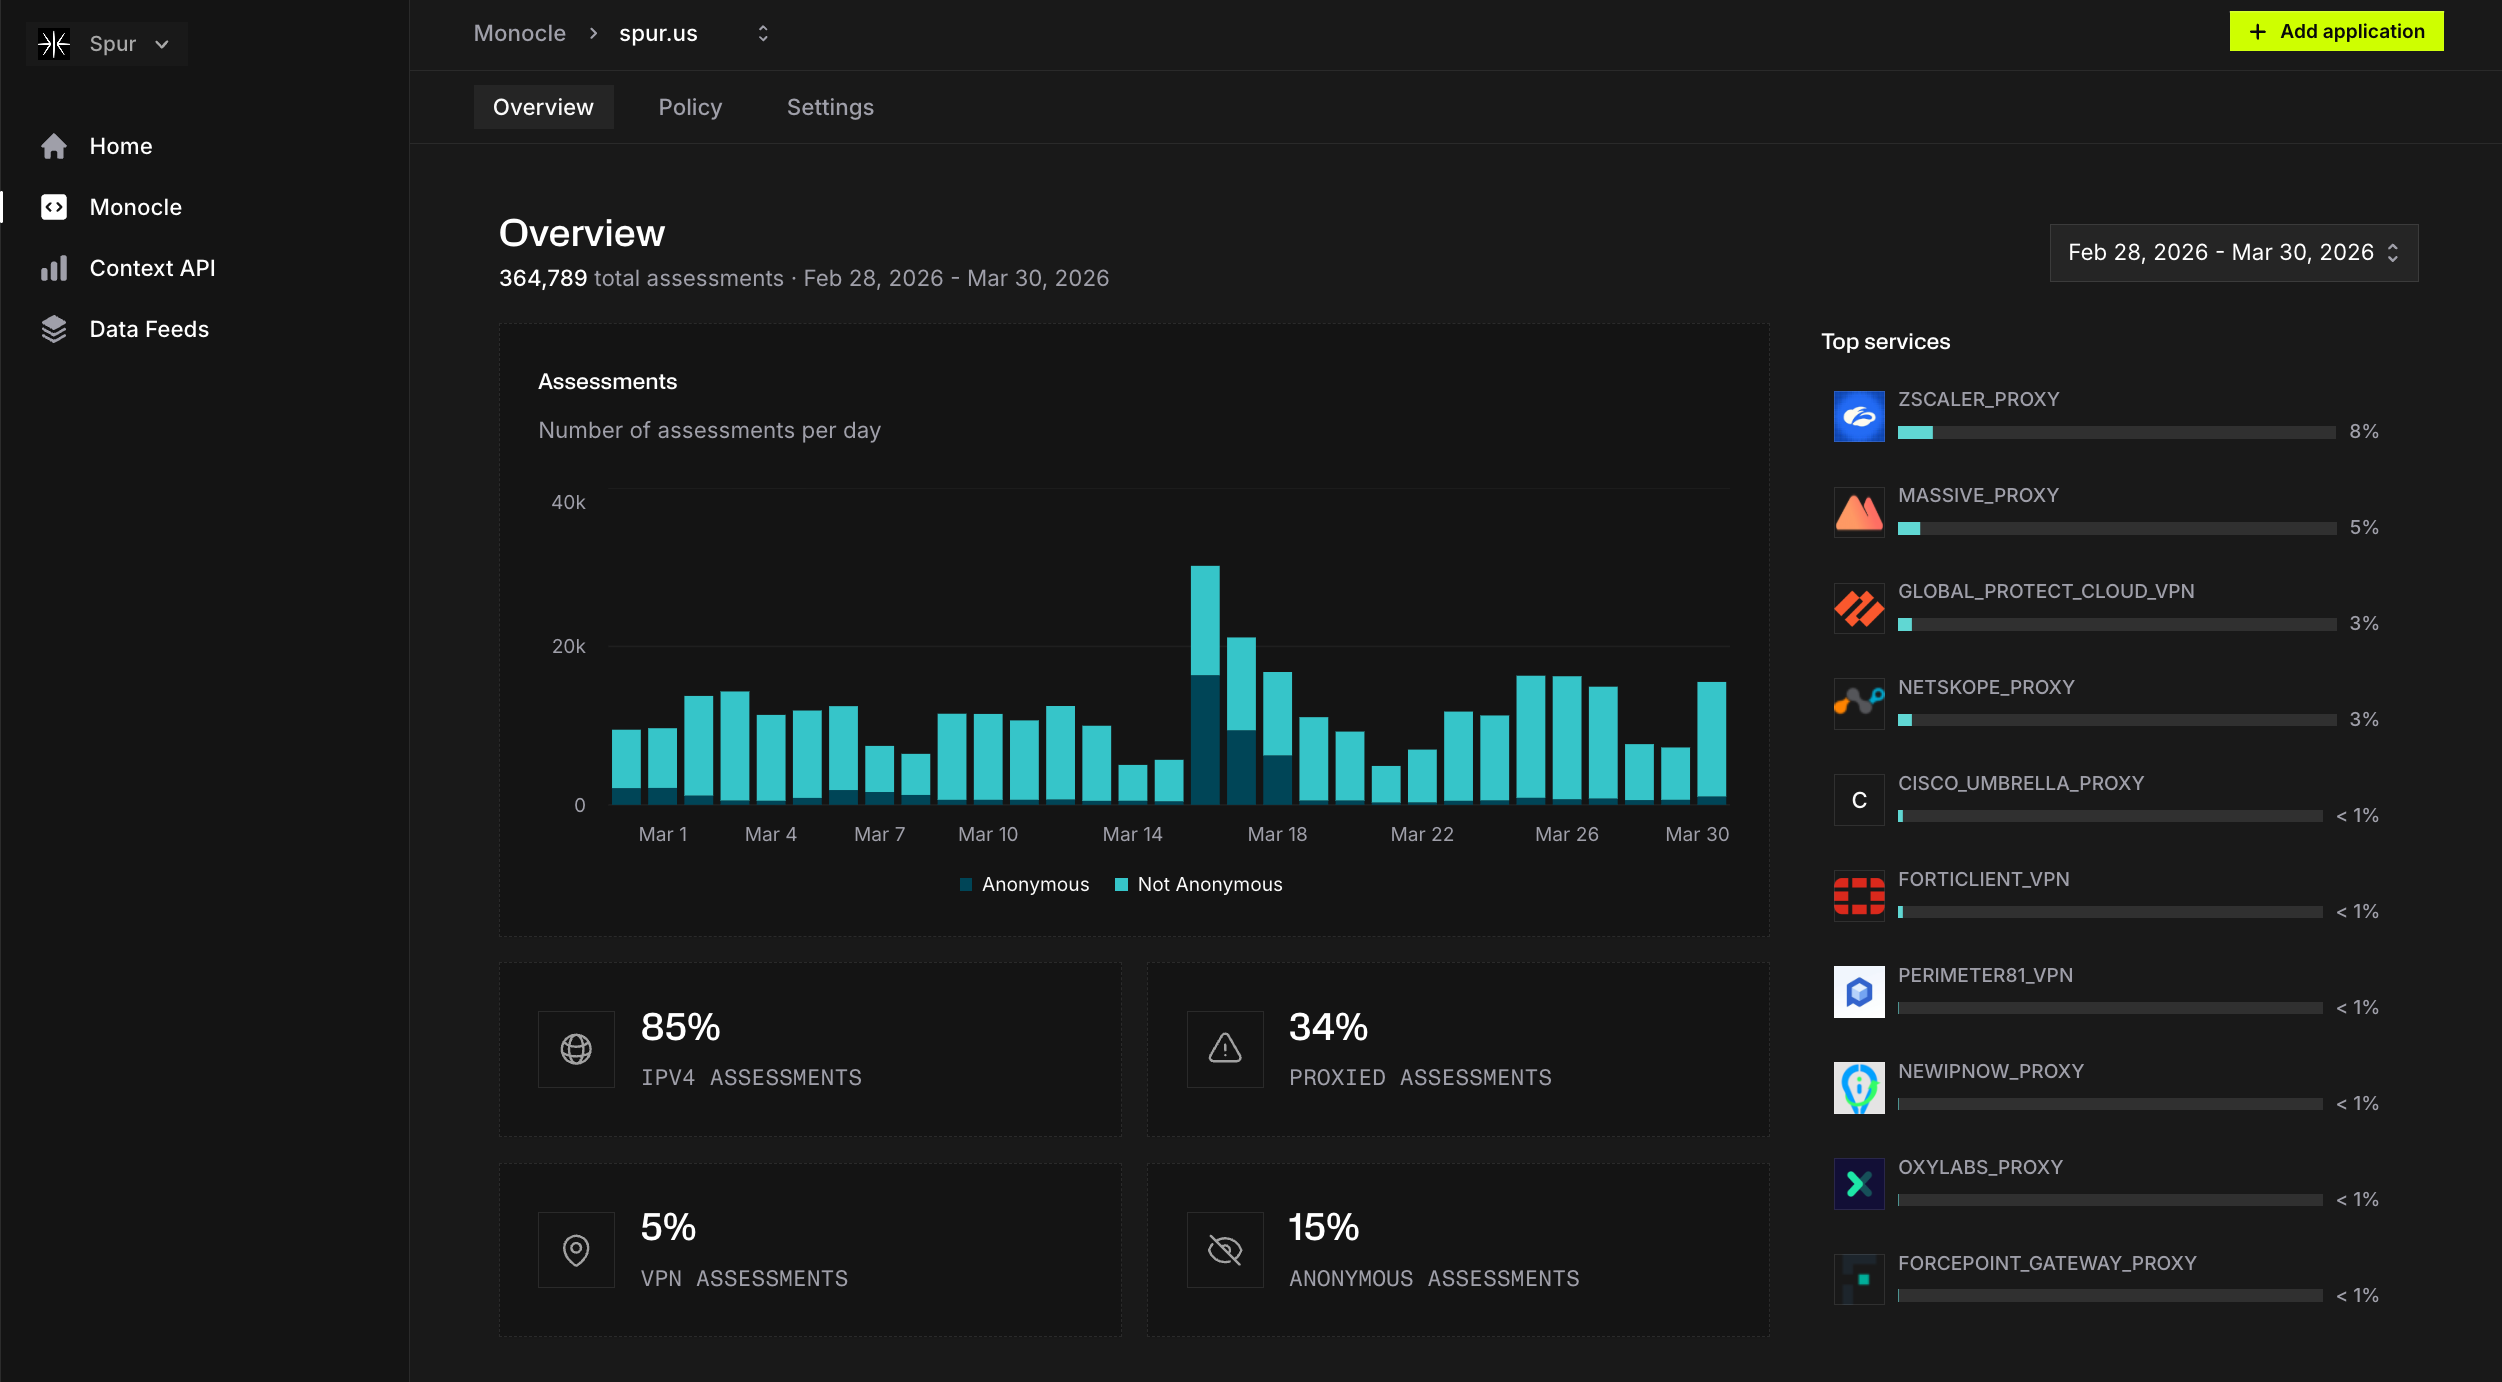Click the Massive proxy logo
This screenshot has height=1382, width=2502.
pyautogui.click(x=1858, y=512)
